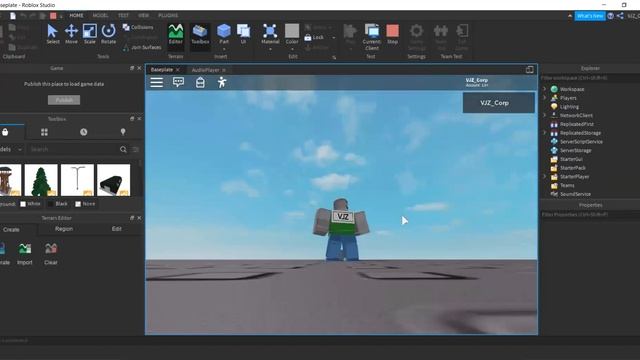The width and height of the screenshot is (640, 360).
Task: Open the Terrain Editor Edit tab
Action: 116,229
